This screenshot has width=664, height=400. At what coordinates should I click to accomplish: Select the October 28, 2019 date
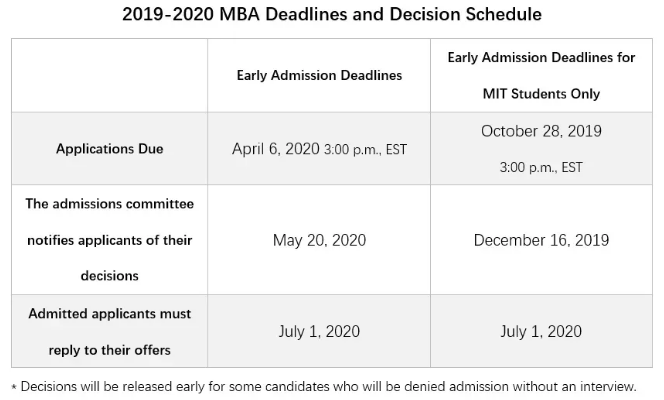(541, 131)
